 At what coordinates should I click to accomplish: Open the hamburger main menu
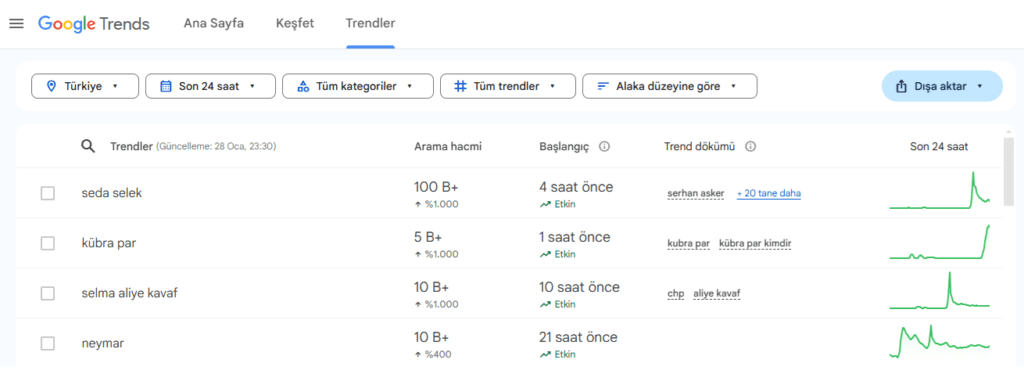pyautogui.click(x=16, y=23)
